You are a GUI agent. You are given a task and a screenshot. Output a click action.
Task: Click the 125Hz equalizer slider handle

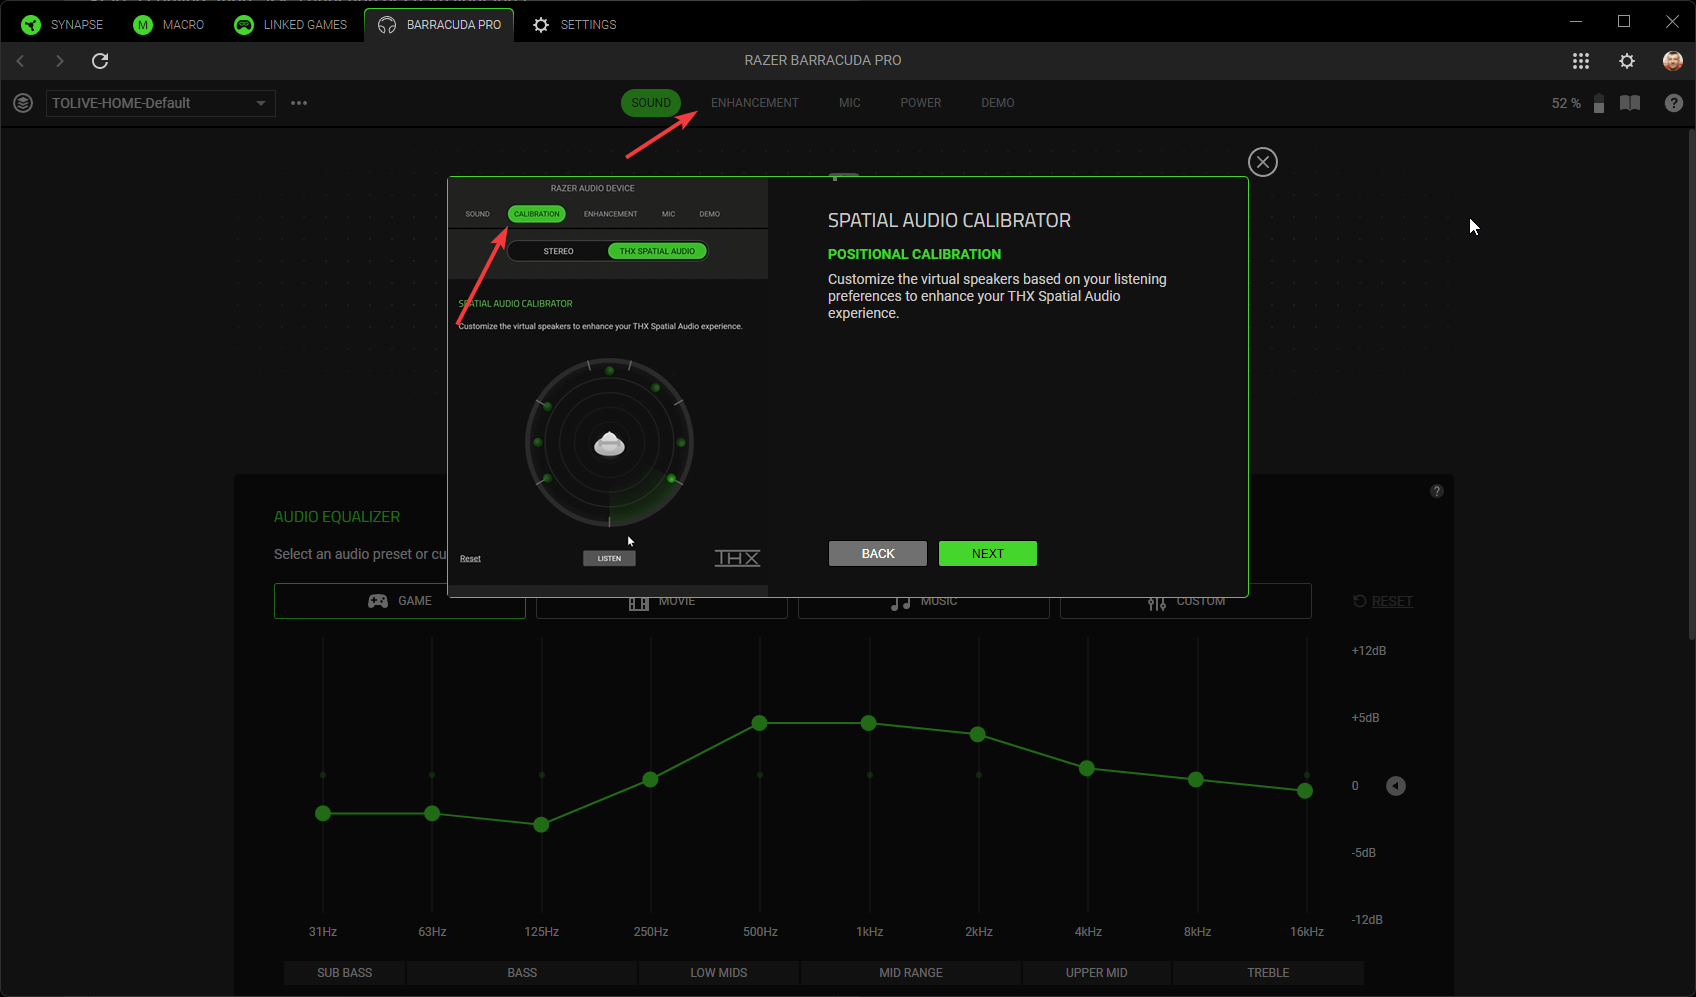541,825
